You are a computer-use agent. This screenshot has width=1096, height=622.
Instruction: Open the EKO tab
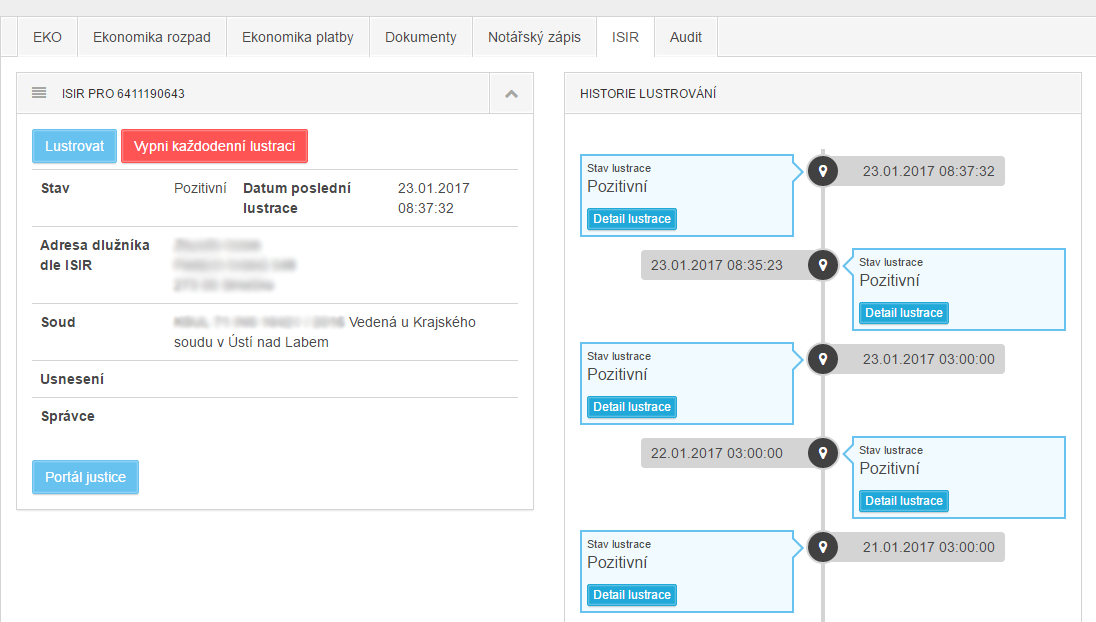47,37
